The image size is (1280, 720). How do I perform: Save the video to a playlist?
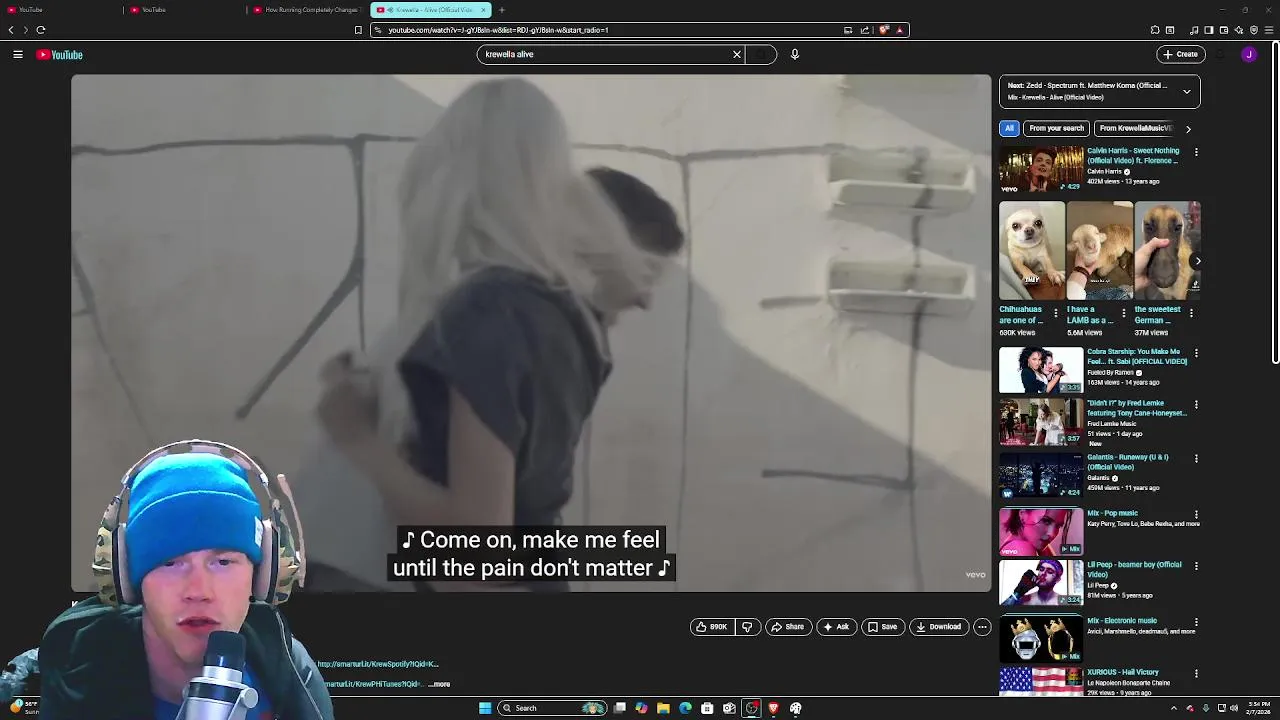pyautogui.click(x=883, y=627)
